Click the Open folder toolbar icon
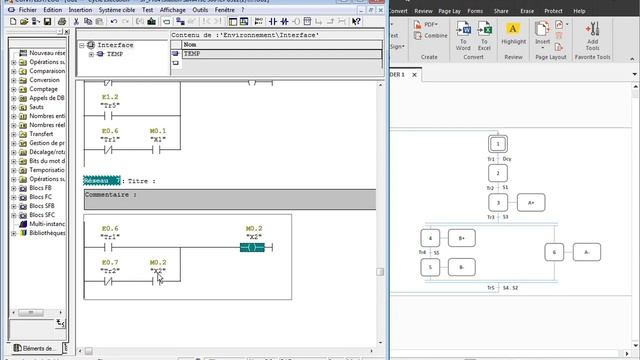The height and width of the screenshot is (360, 640). coord(24,21)
